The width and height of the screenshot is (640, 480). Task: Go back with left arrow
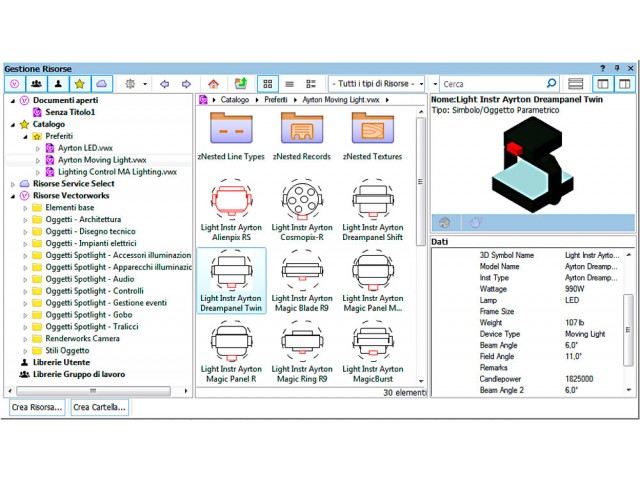(x=164, y=84)
